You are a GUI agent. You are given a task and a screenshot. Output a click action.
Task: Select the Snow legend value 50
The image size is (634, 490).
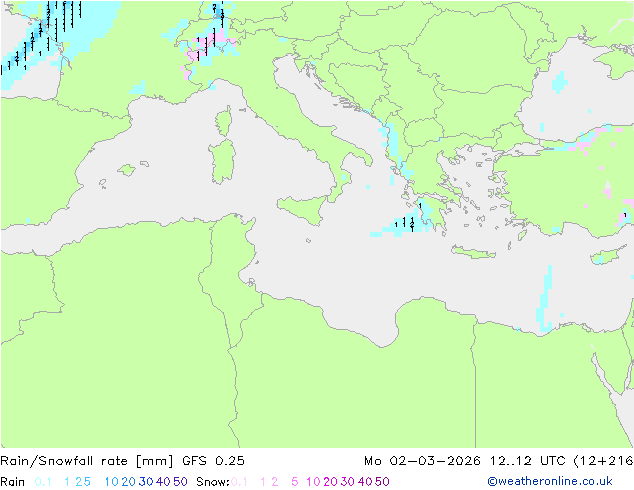click(383, 482)
